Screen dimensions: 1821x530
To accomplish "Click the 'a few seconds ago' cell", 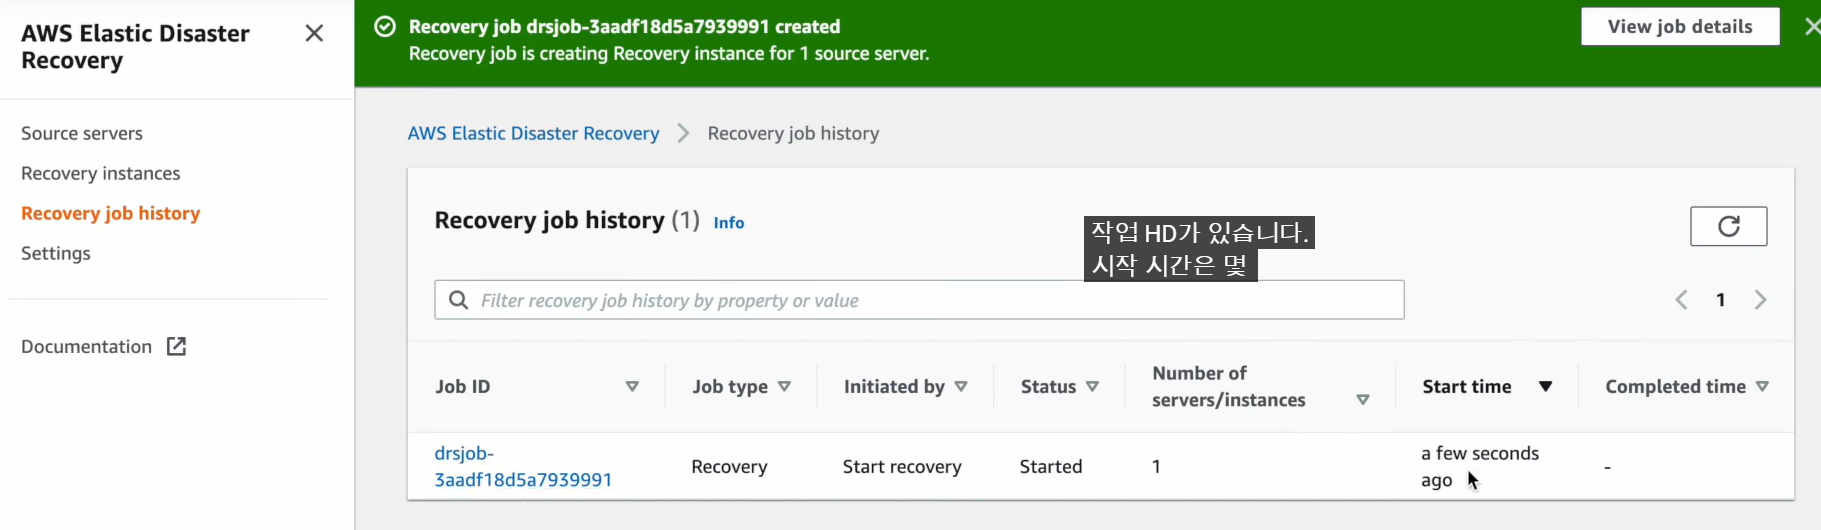I will 1480,466.
